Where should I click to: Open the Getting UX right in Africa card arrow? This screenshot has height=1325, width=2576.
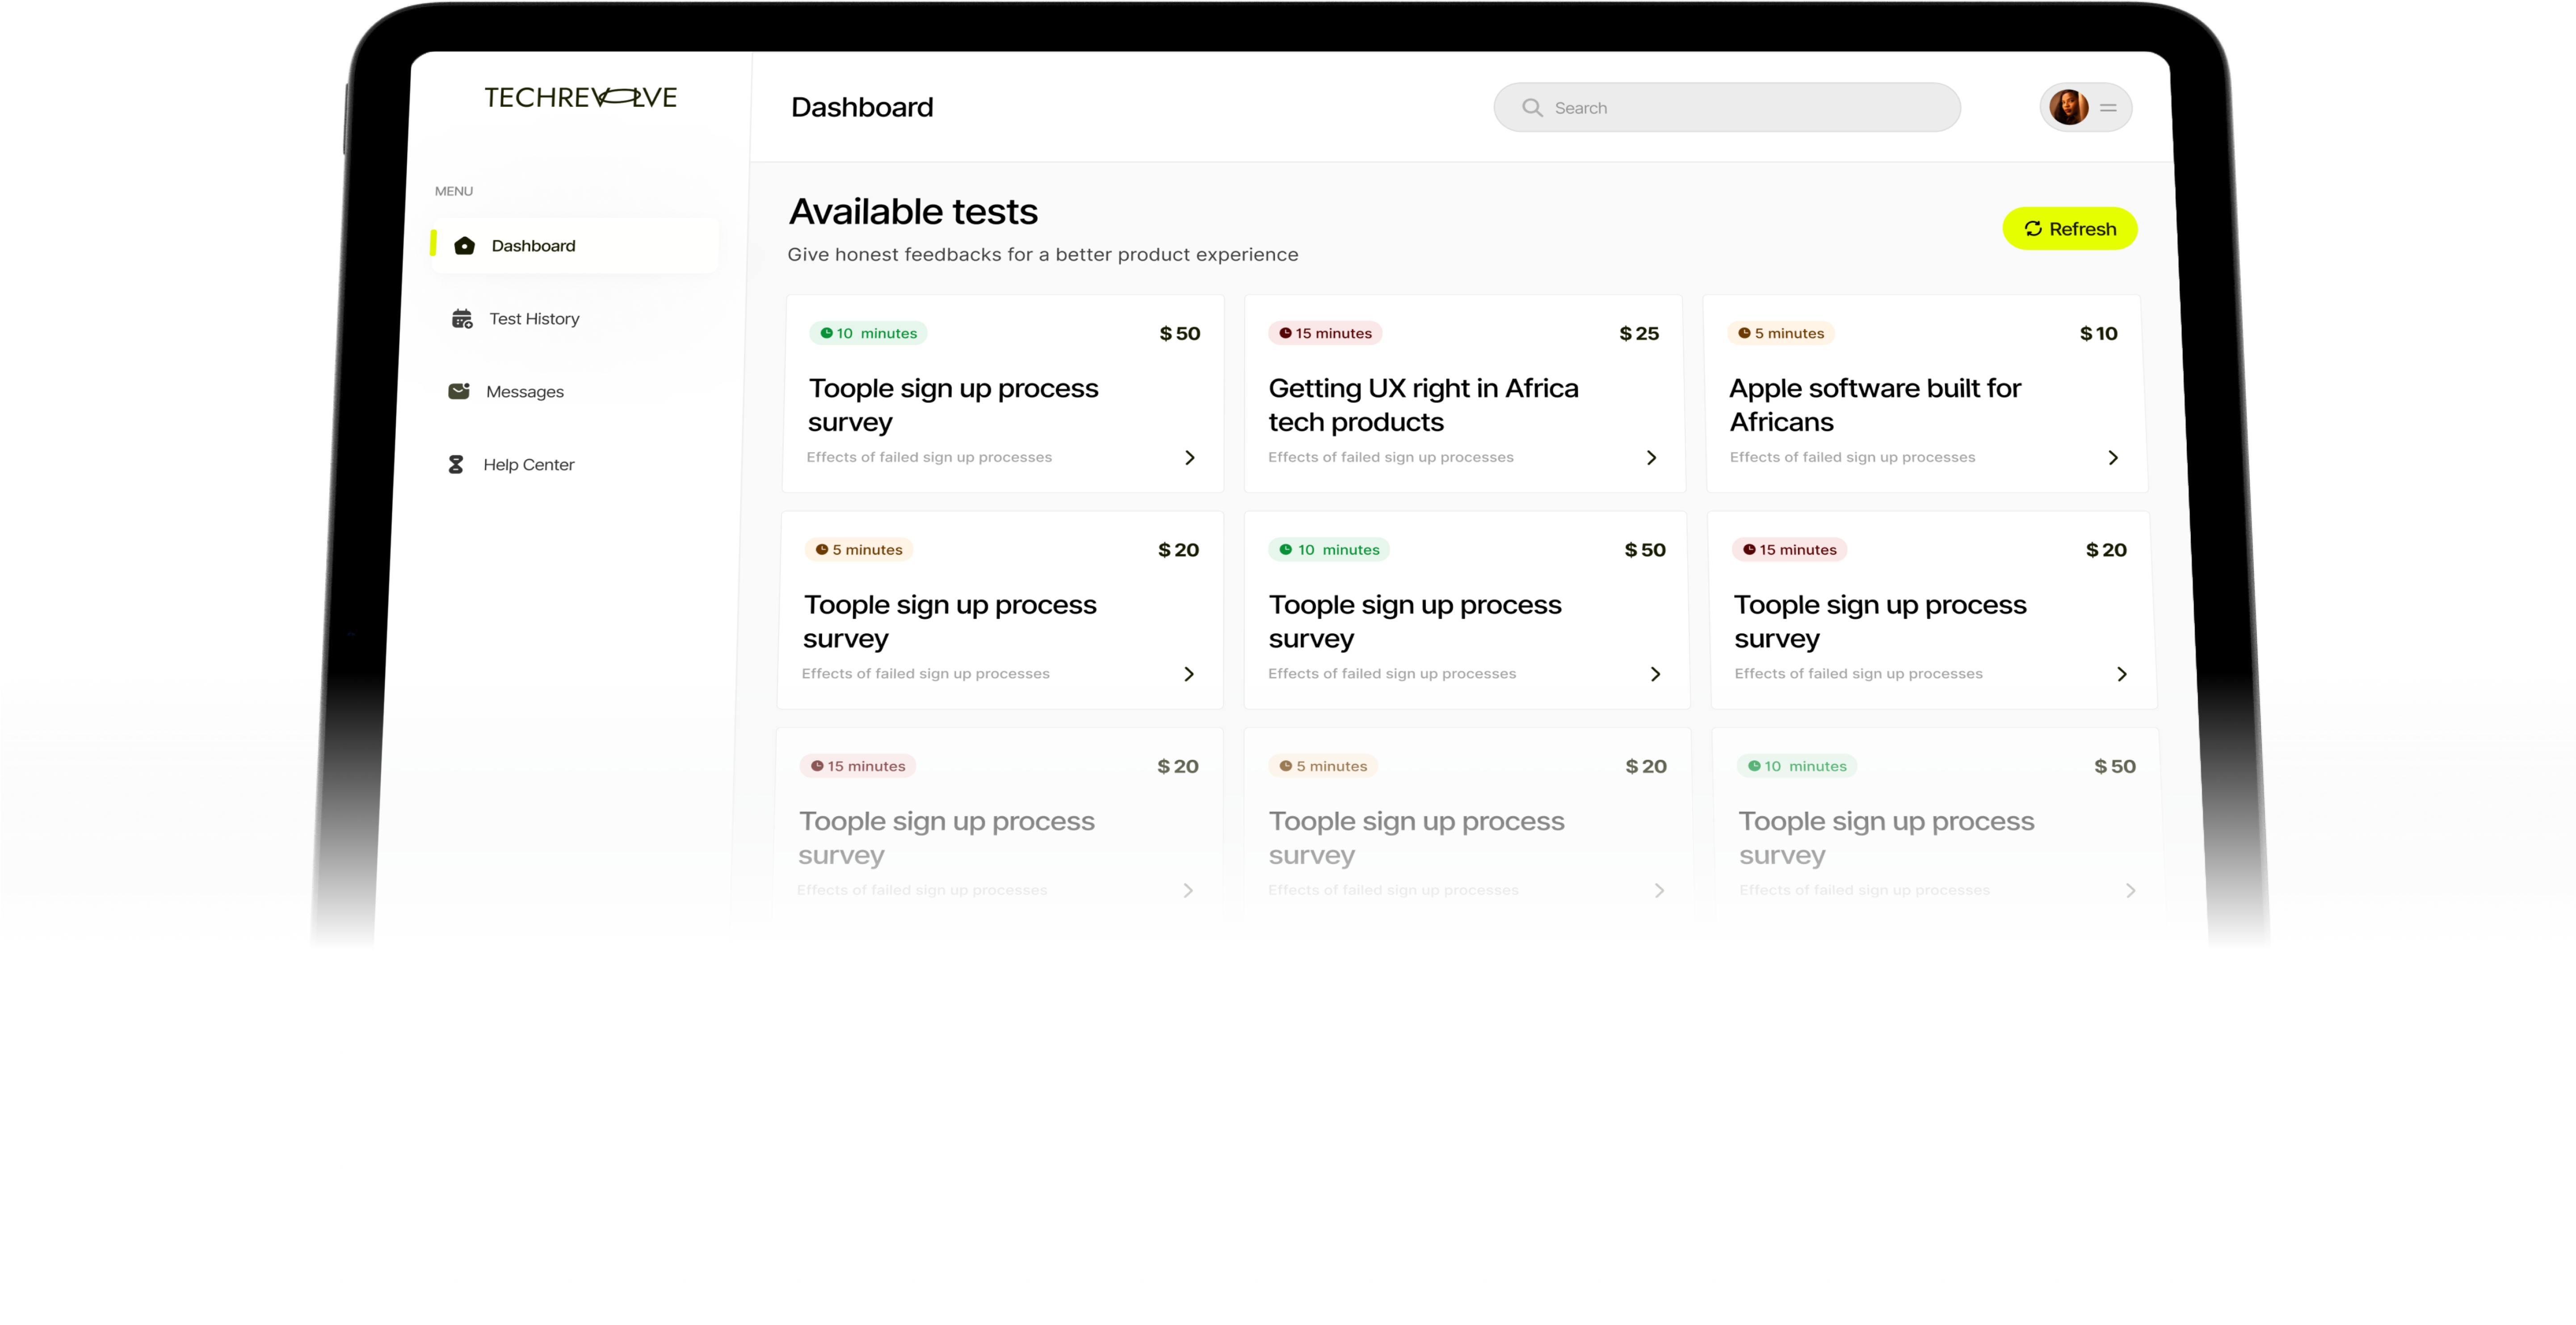[1651, 457]
